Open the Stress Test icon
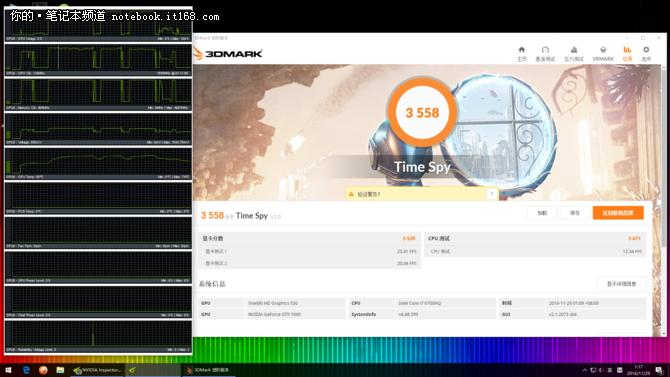The image size is (670, 377). [x=574, y=53]
